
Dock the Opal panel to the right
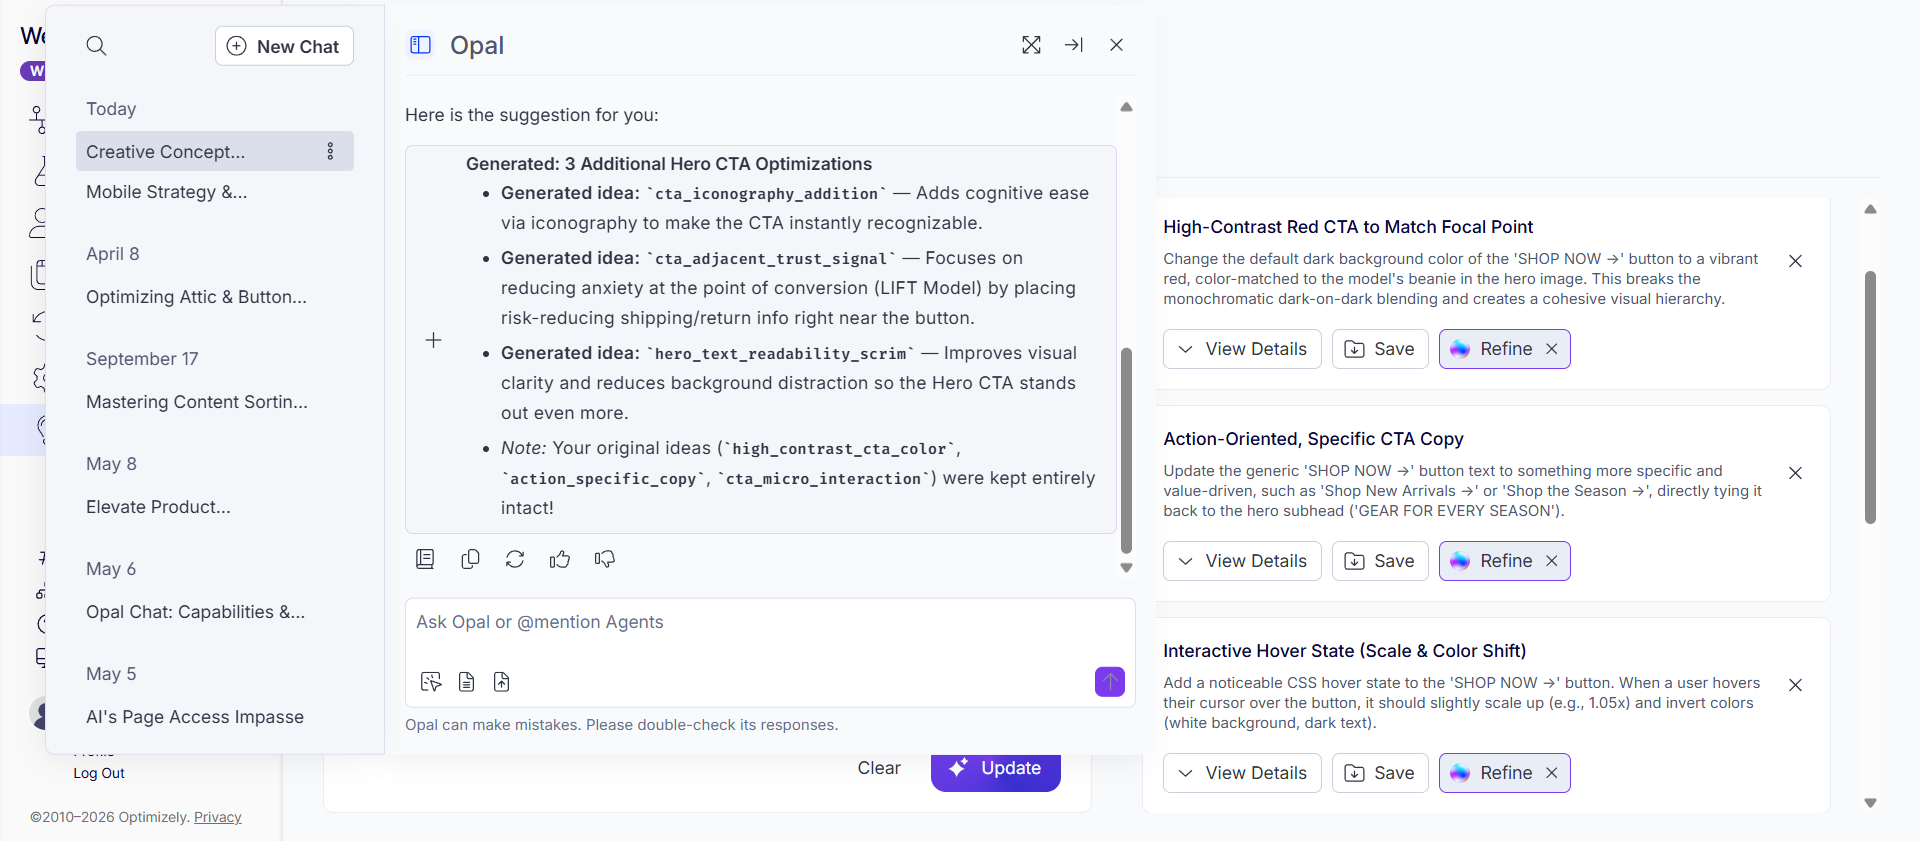[1074, 45]
